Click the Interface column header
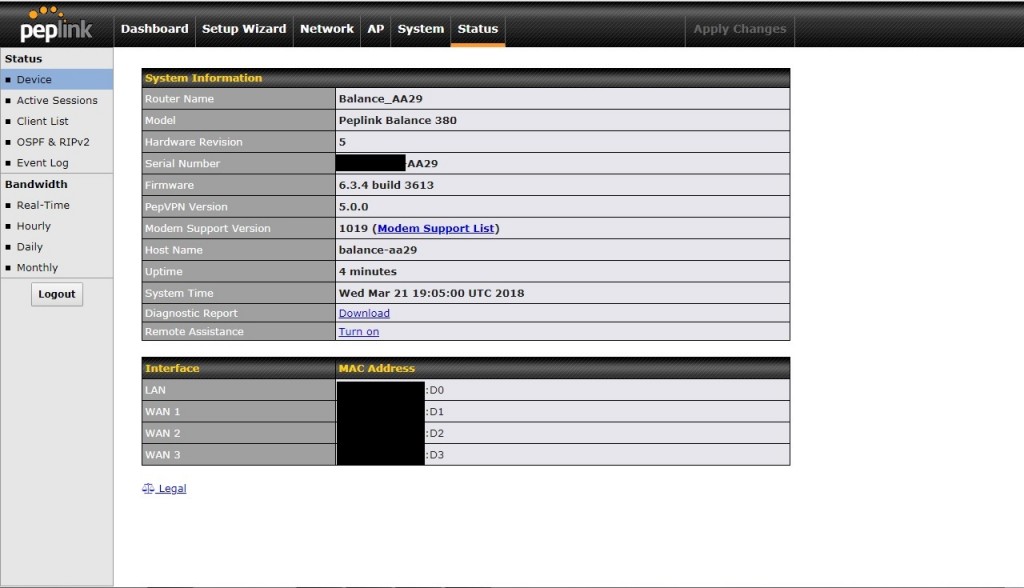Screen dimensions: 1024x588 [172, 368]
